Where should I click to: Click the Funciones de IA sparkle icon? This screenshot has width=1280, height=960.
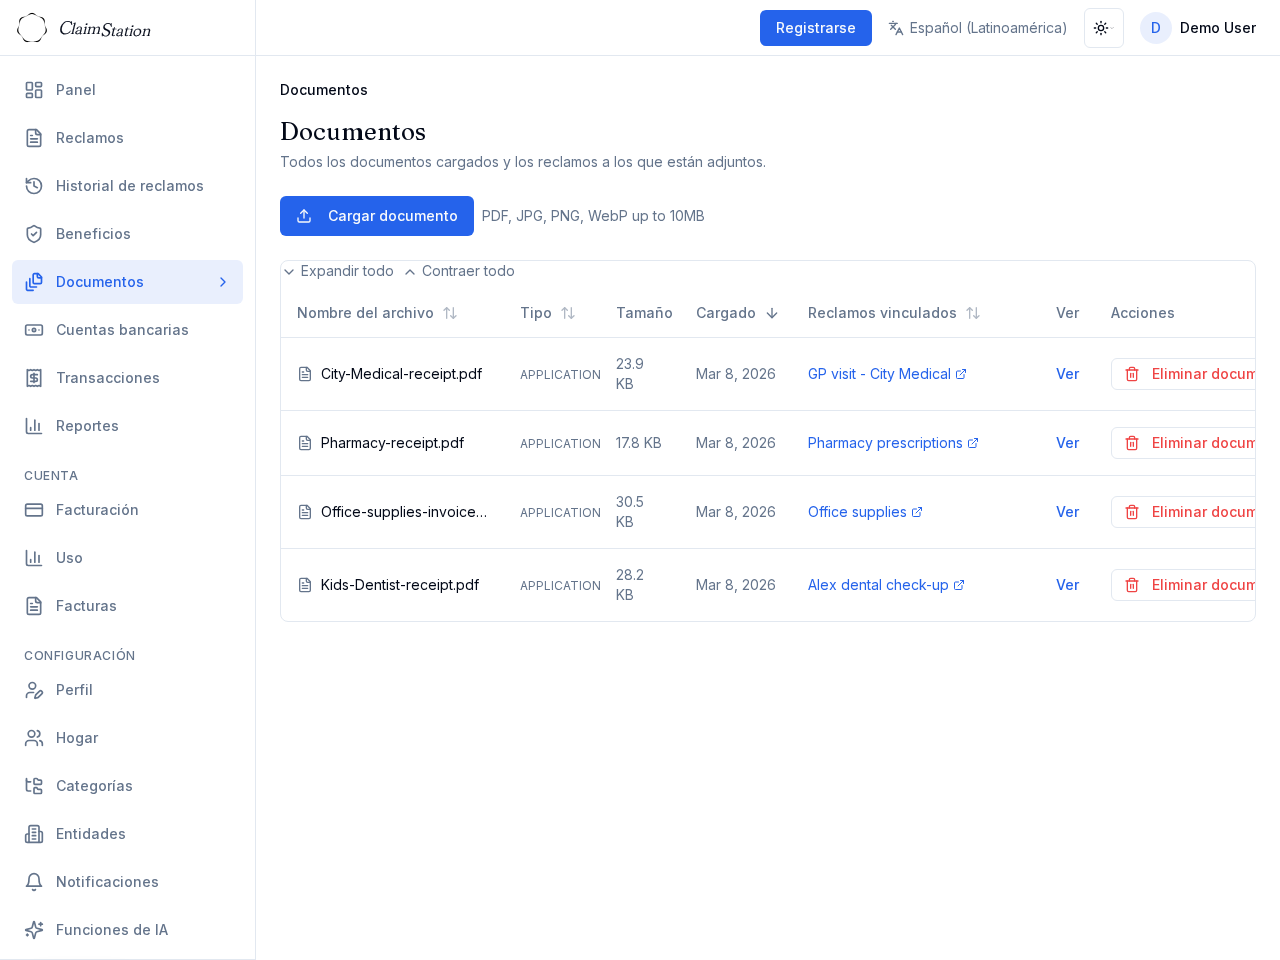(x=34, y=930)
